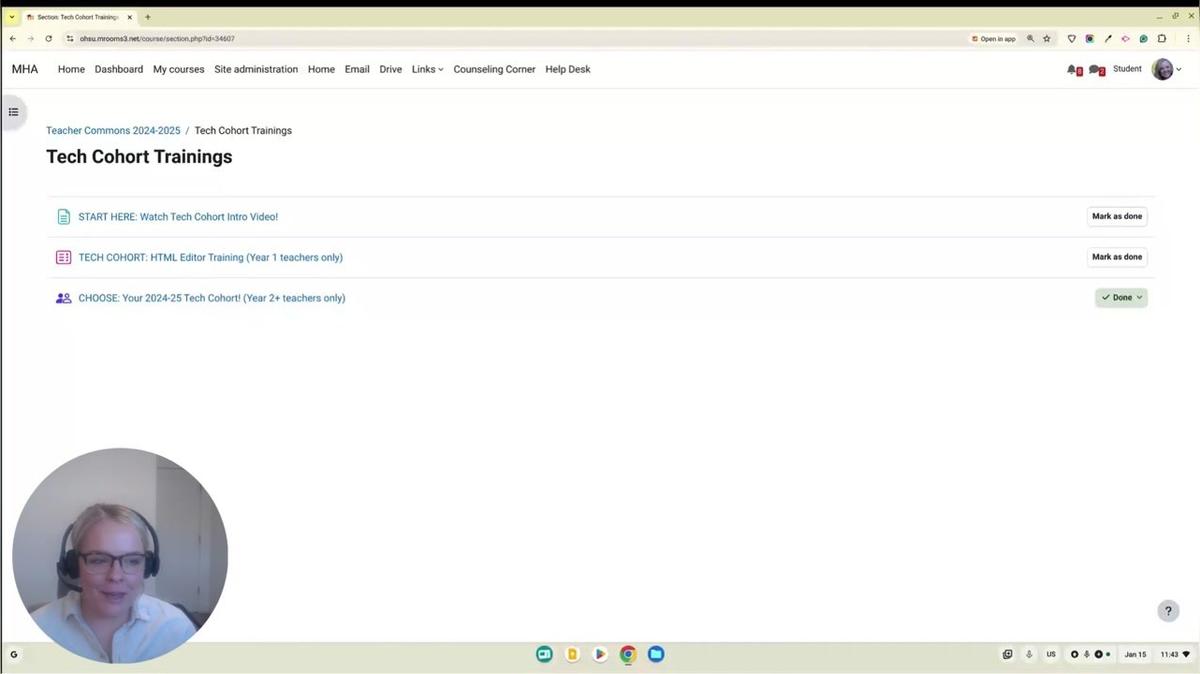1200x674 pixels.
Task: Click the Open in app button
Action: (x=993, y=39)
